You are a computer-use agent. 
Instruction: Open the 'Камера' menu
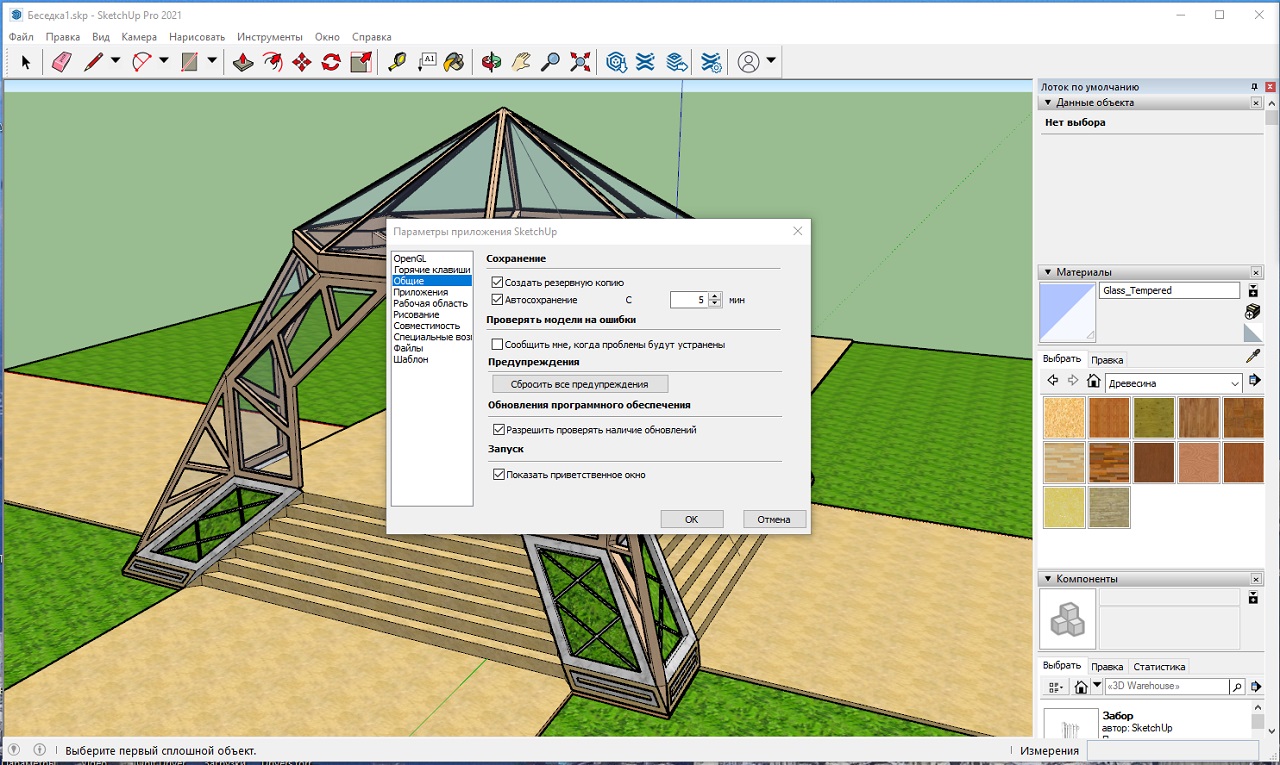click(139, 37)
